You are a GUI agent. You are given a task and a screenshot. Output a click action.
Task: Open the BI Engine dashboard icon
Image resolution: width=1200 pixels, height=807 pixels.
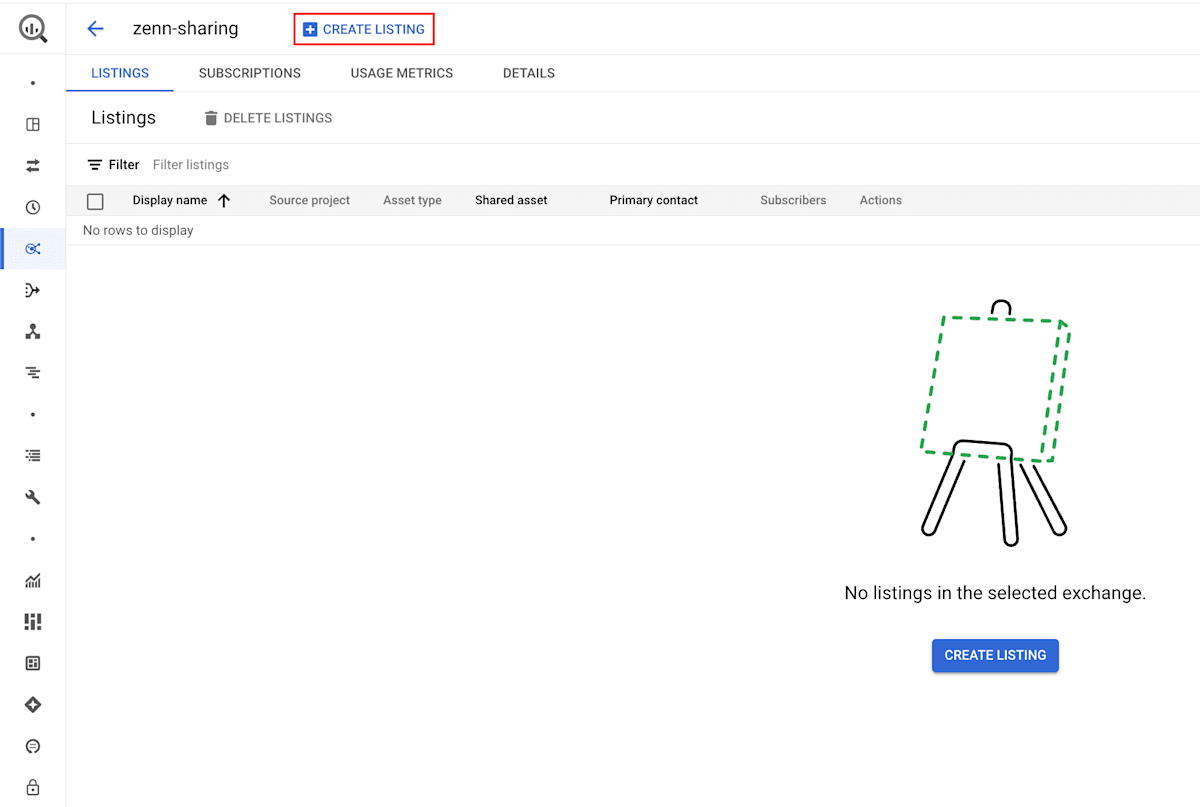pos(33,663)
